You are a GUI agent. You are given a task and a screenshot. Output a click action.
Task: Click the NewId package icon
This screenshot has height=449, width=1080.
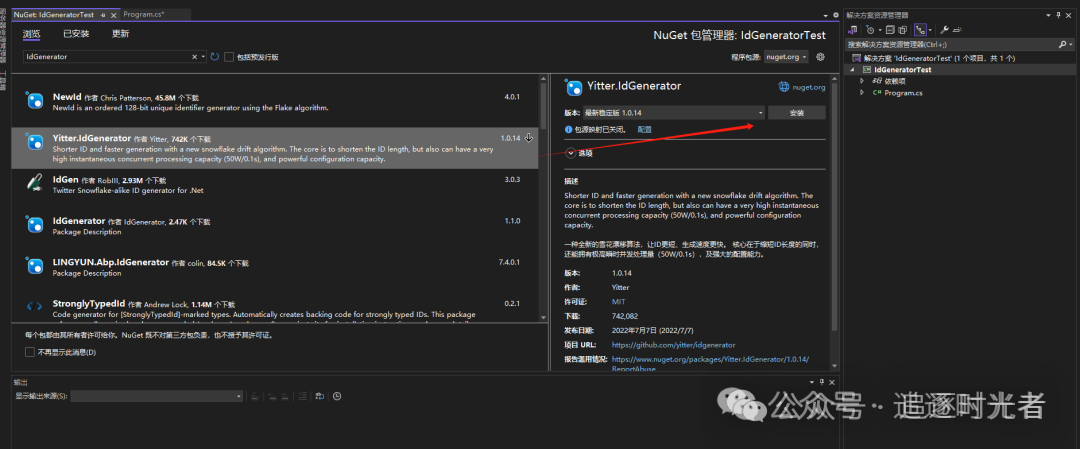click(34, 101)
